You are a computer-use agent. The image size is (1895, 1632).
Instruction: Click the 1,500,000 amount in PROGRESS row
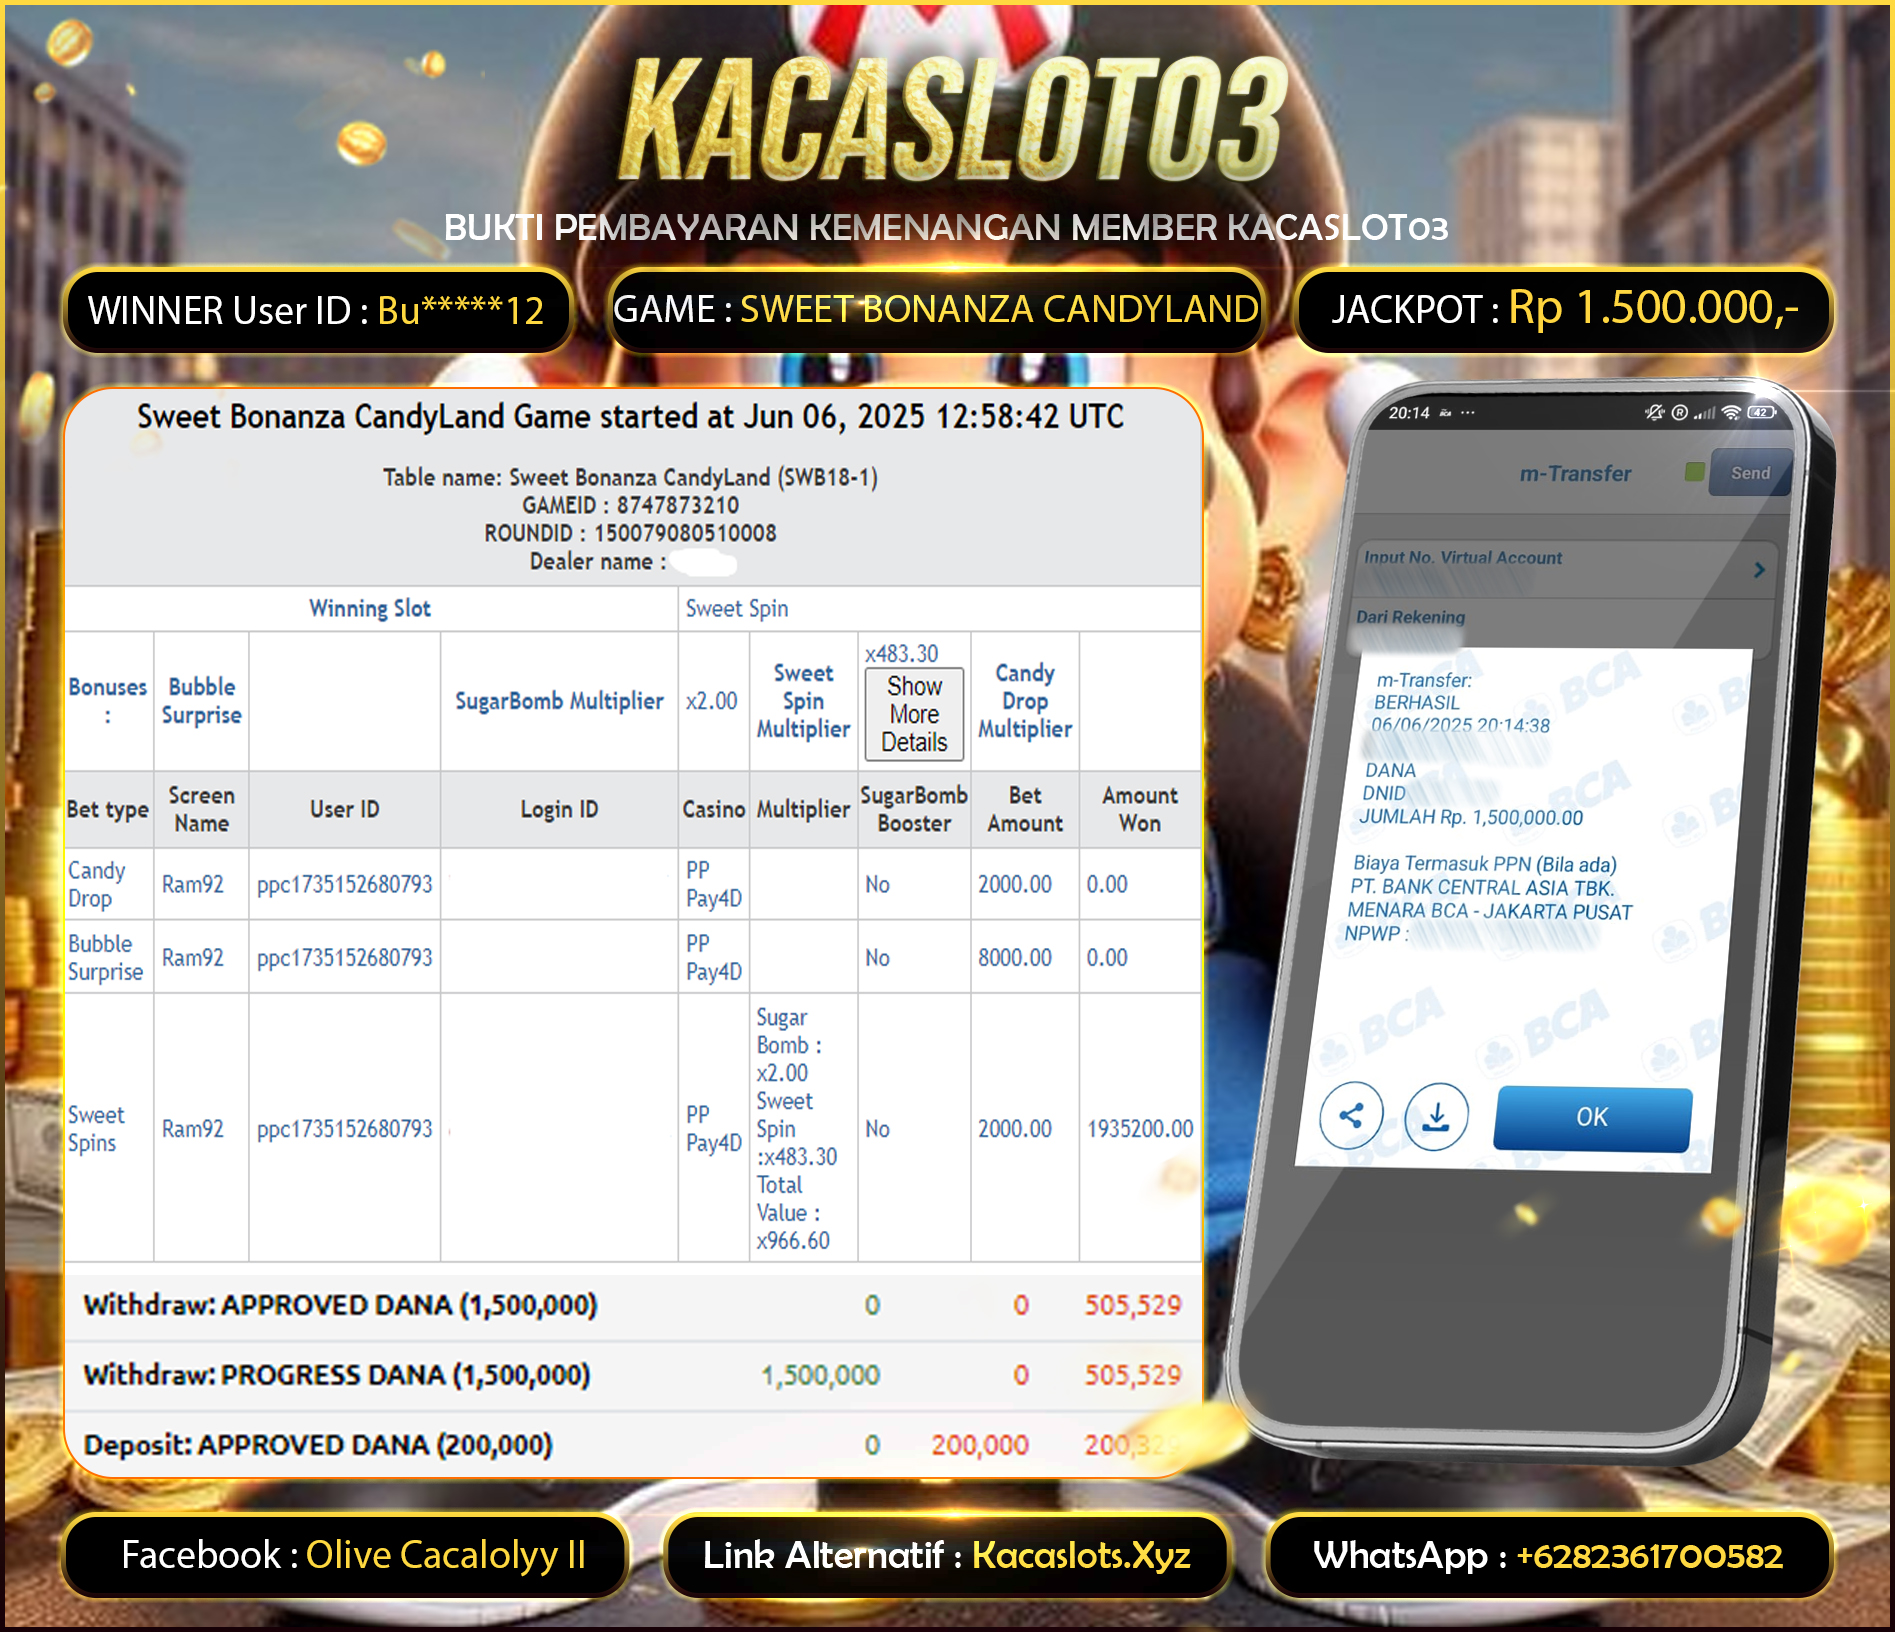(820, 1375)
